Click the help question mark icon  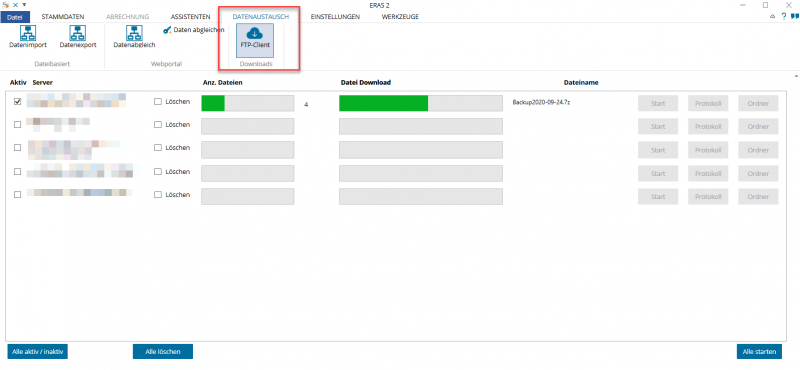784,17
